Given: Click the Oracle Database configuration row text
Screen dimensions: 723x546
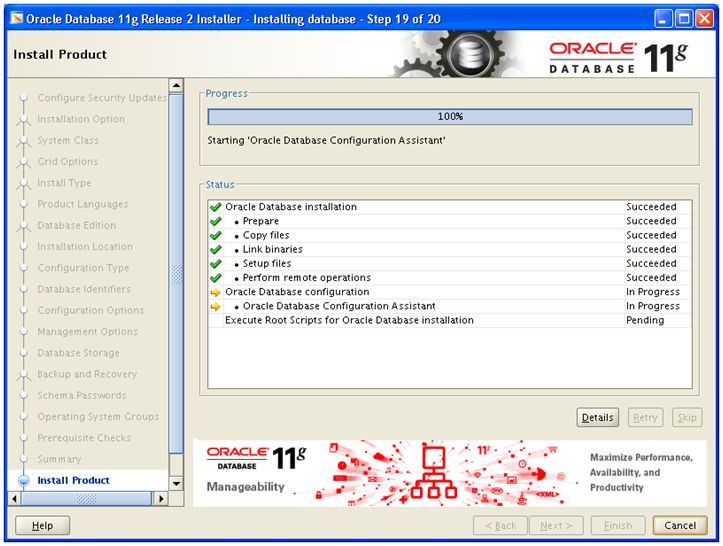Looking at the screenshot, I should coord(297,292).
